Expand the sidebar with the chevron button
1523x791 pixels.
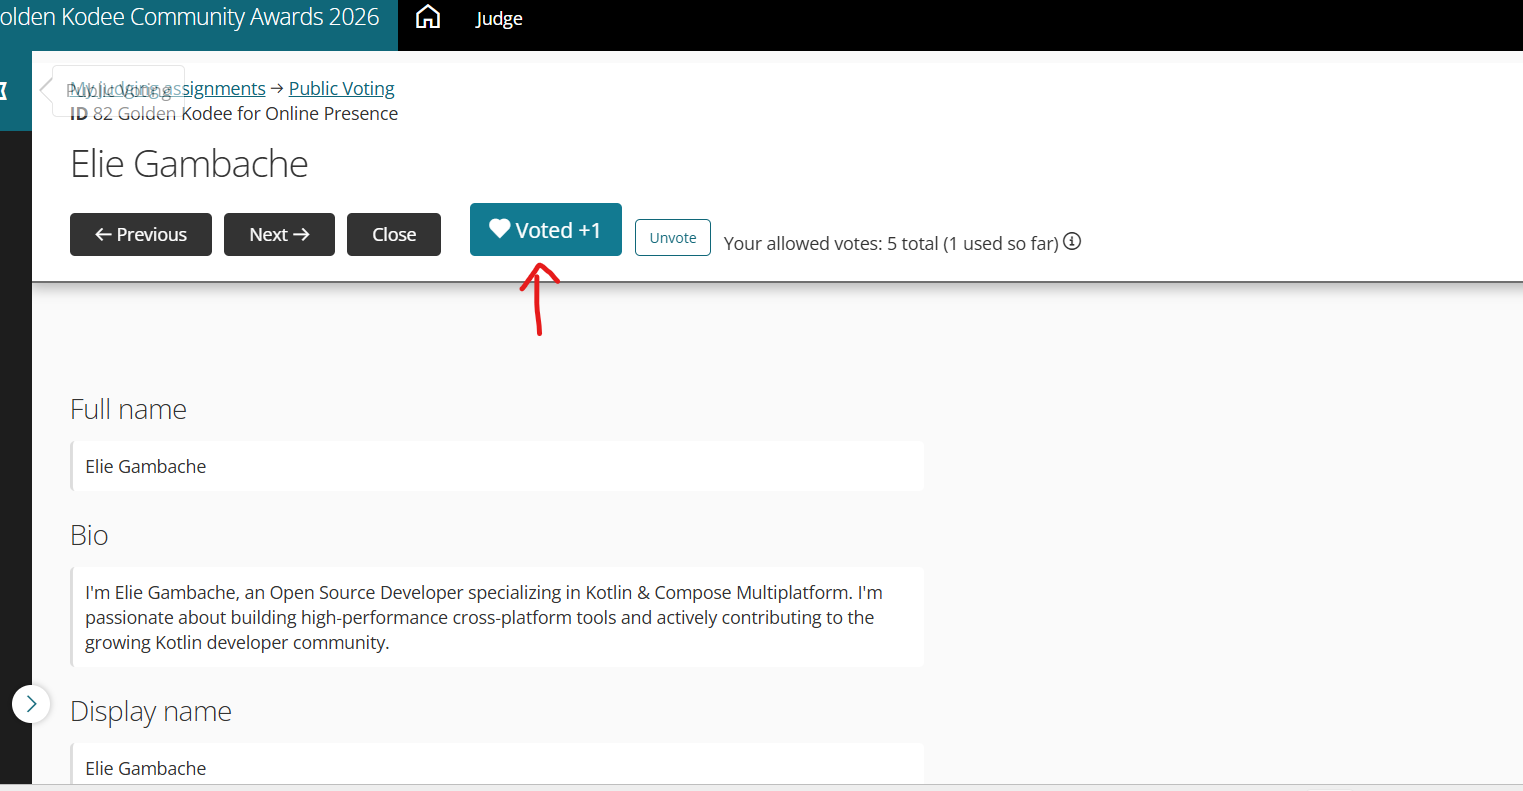point(31,703)
